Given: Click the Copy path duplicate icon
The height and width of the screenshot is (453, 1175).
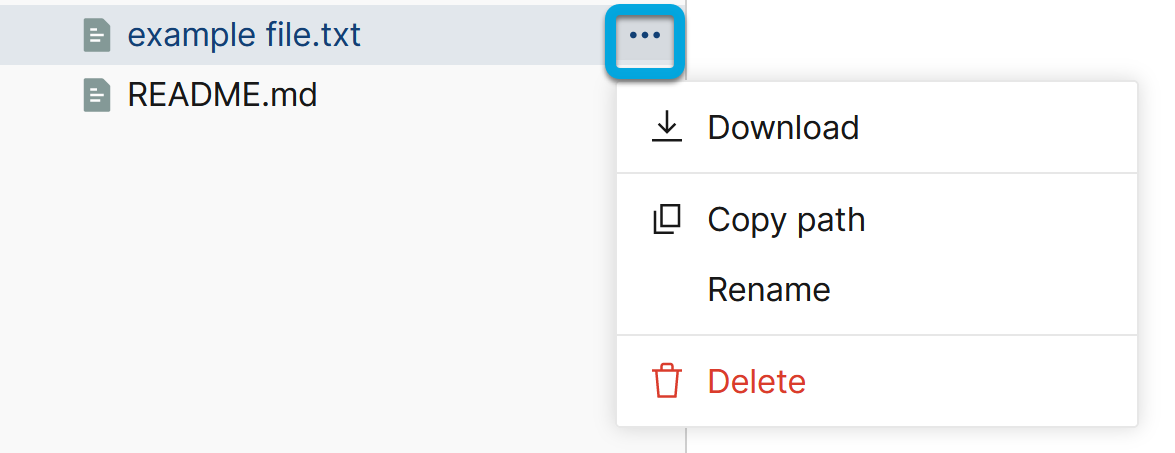Looking at the screenshot, I should click(x=666, y=219).
